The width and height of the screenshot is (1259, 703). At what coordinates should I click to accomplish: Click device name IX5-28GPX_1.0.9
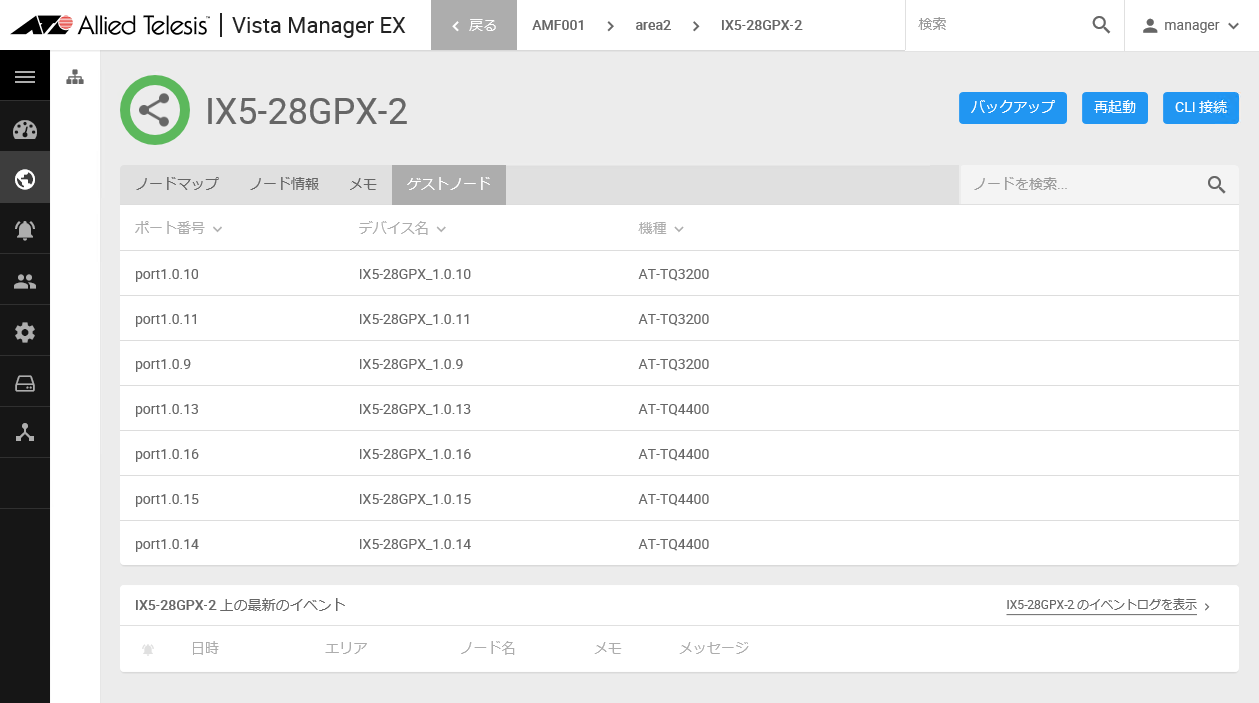pos(411,364)
